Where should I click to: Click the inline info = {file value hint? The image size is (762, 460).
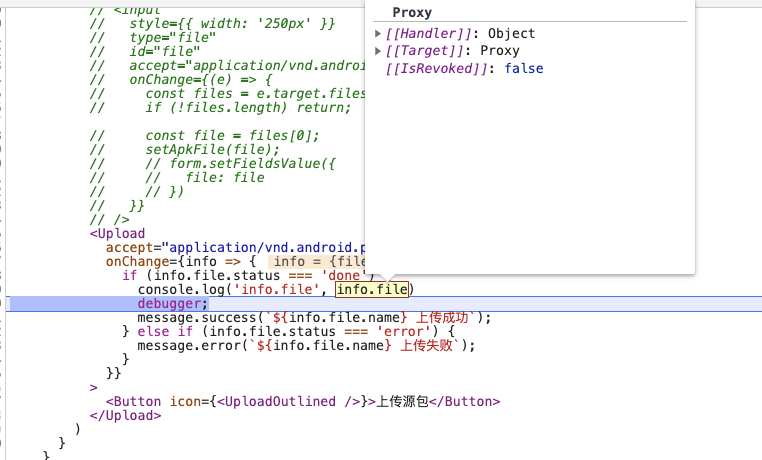pyautogui.click(x=316, y=261)
